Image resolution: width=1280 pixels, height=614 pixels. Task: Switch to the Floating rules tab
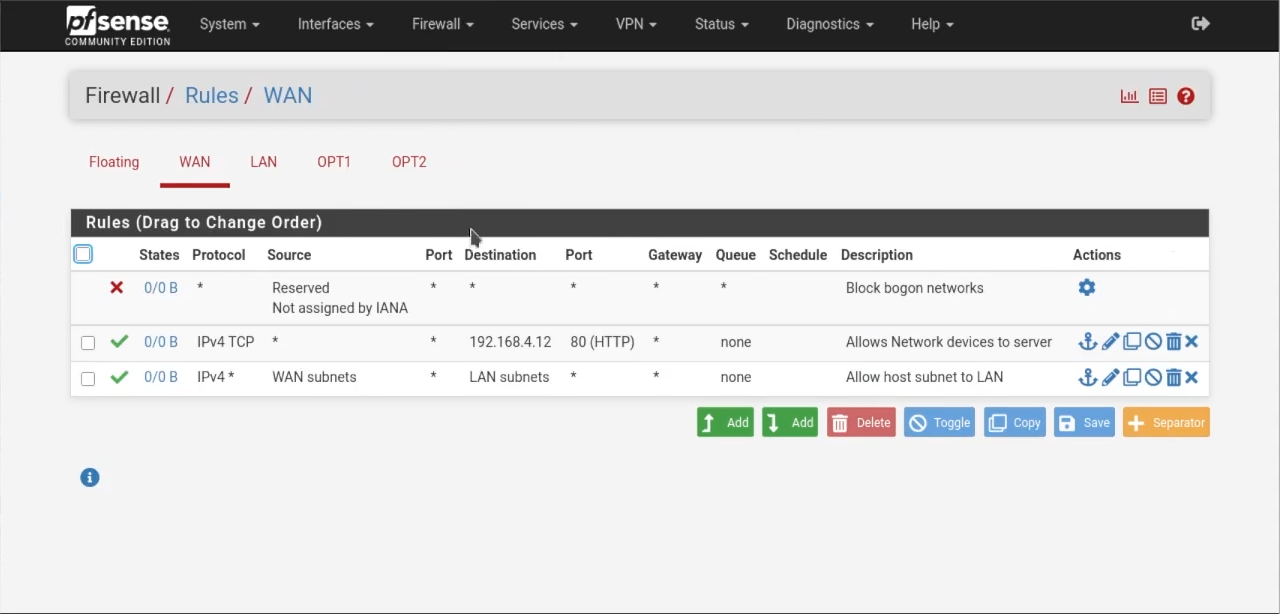coord(114,162)
